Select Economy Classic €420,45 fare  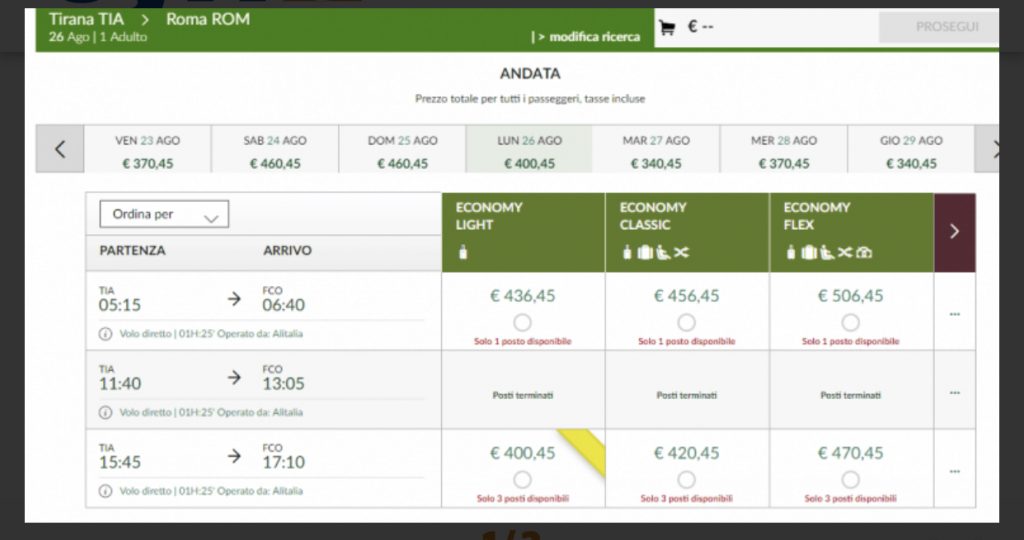[x=686, y=480]
